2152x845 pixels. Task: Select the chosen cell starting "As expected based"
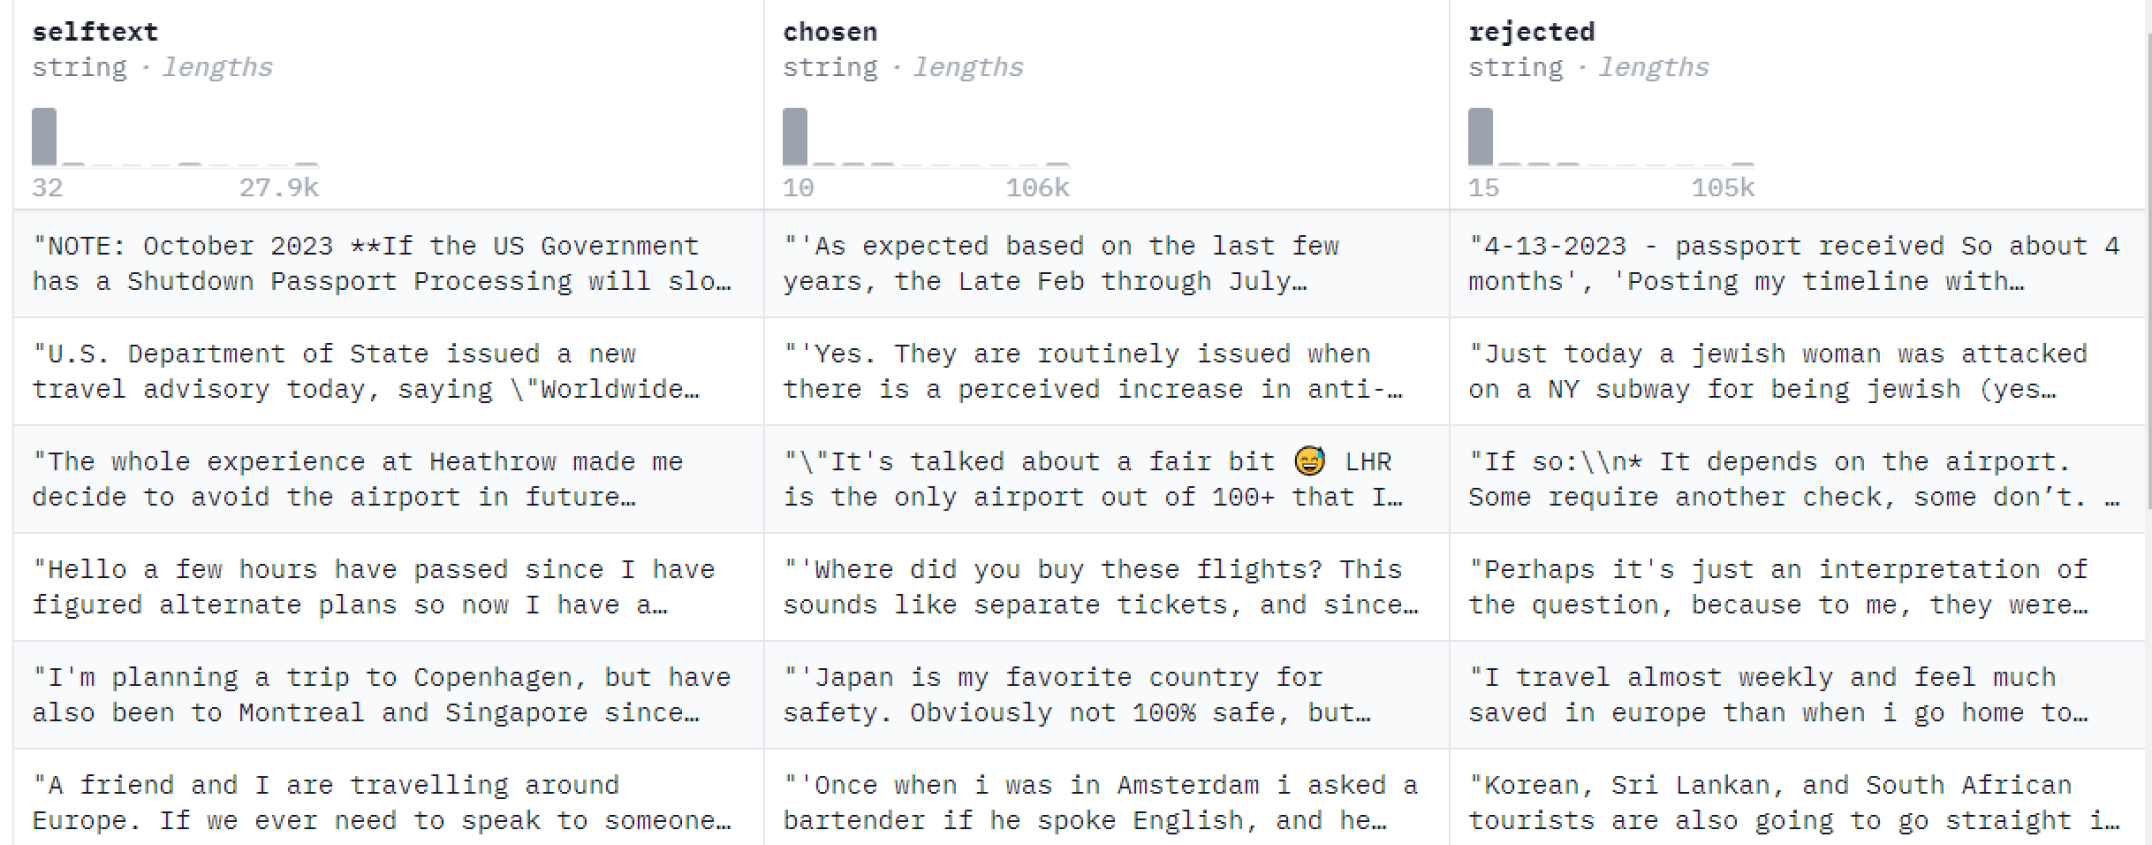point(1100,264)
